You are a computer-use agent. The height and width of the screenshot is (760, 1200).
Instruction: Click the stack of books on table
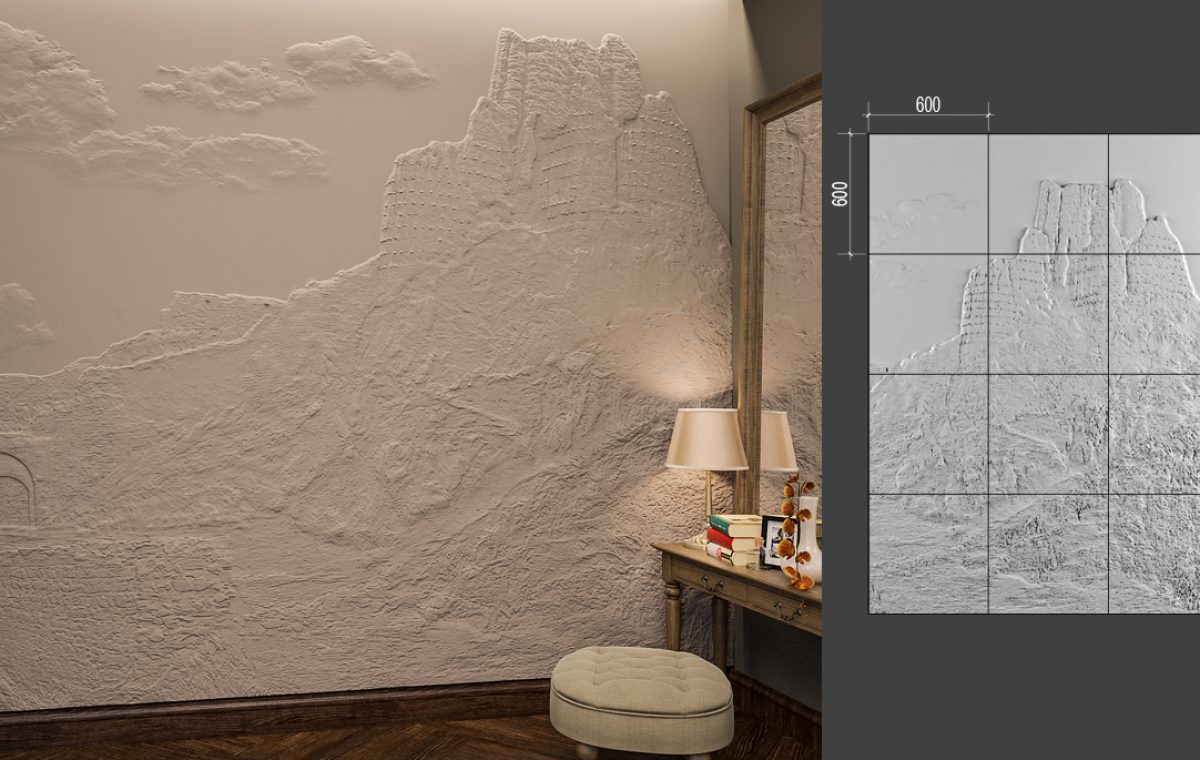tap(734, 539)
